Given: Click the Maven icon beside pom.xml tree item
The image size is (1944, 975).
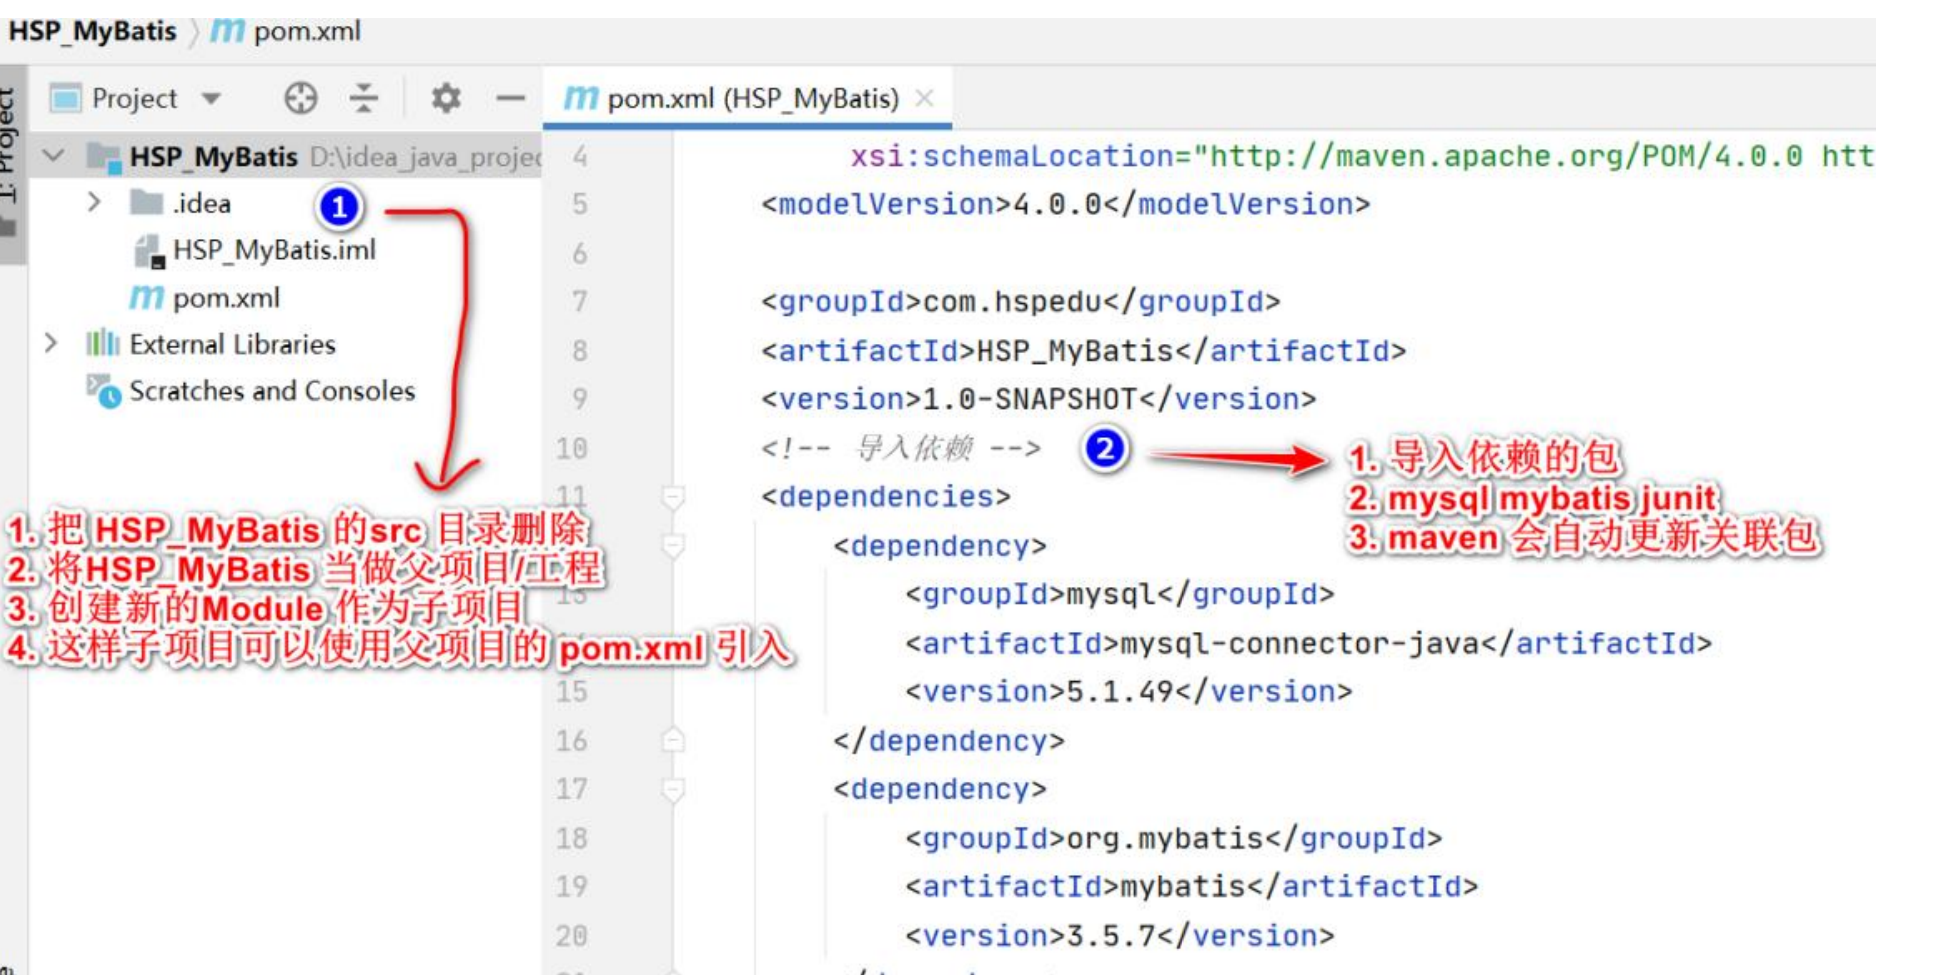Looking at the screenshot, I should (x=146, y=297).
